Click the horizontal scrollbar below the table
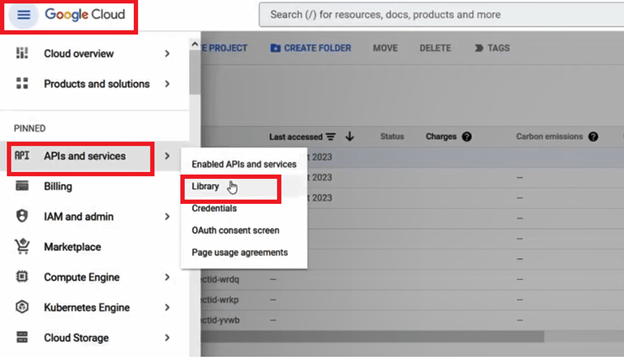Screen dimensions: 624x362 tap(372, 336)
